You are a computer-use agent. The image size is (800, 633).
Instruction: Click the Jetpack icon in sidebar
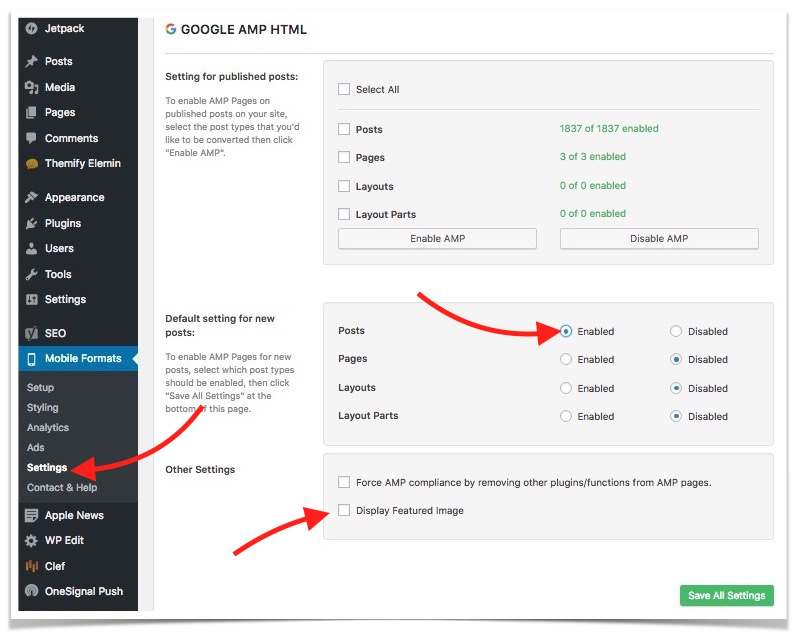coord(32,27)
